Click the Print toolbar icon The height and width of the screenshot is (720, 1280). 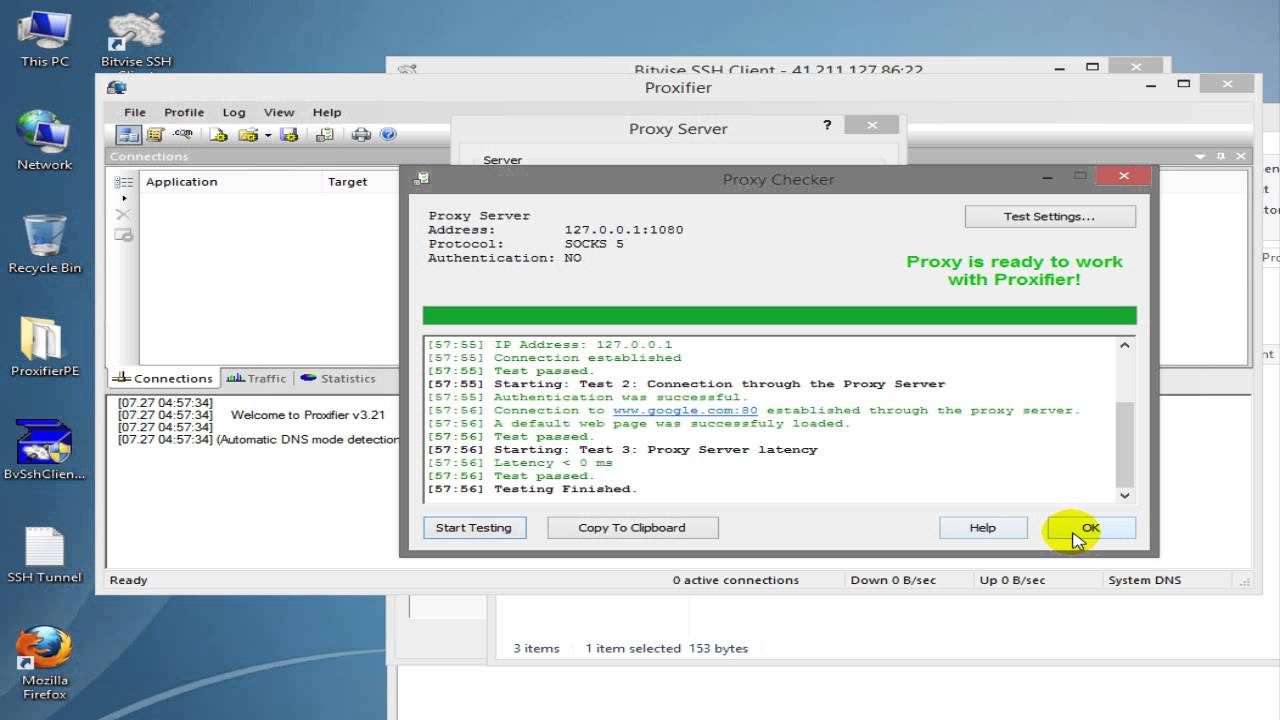(x=361, y=135)
